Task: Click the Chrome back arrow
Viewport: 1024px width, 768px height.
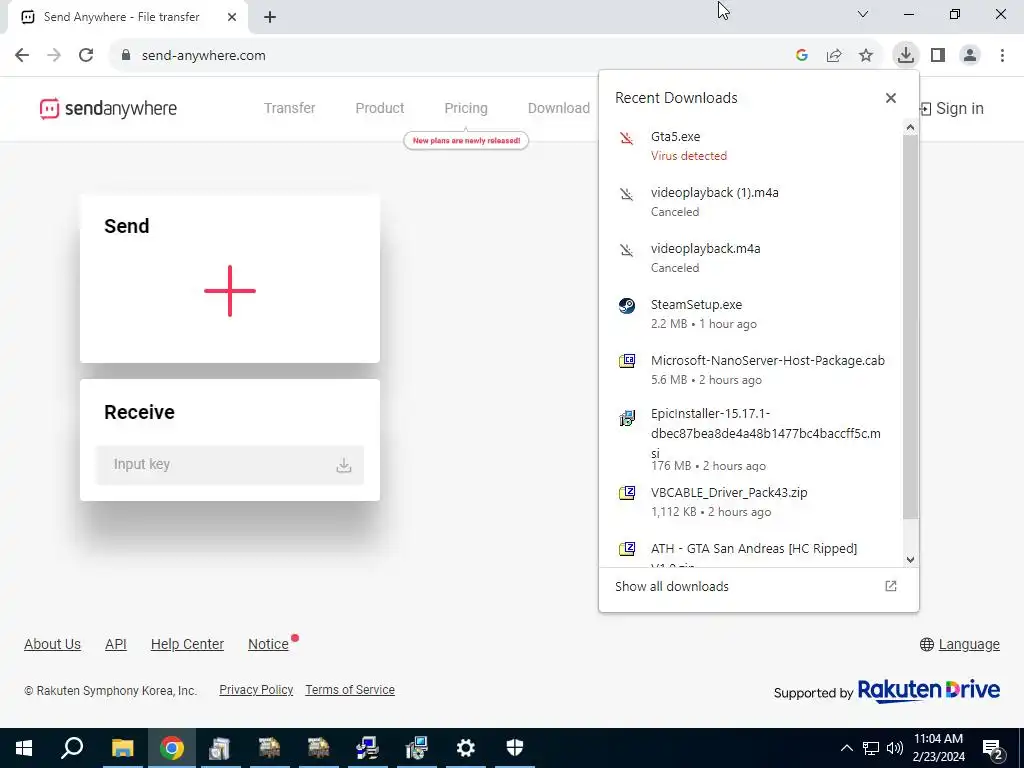Action: (22, 56)
